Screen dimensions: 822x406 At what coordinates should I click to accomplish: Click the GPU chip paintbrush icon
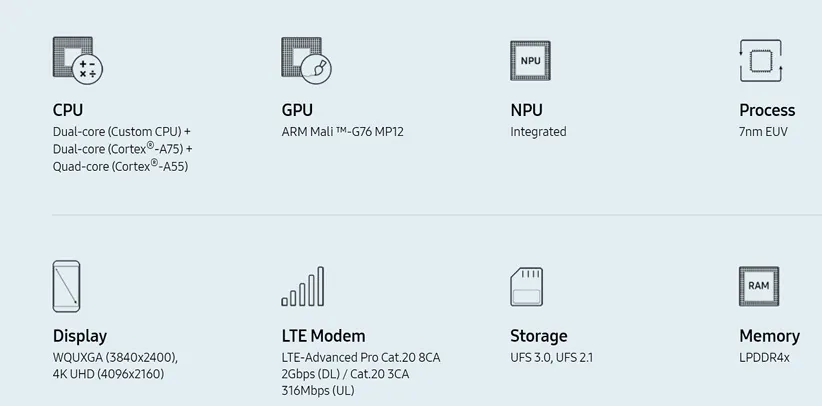point(306,60)
